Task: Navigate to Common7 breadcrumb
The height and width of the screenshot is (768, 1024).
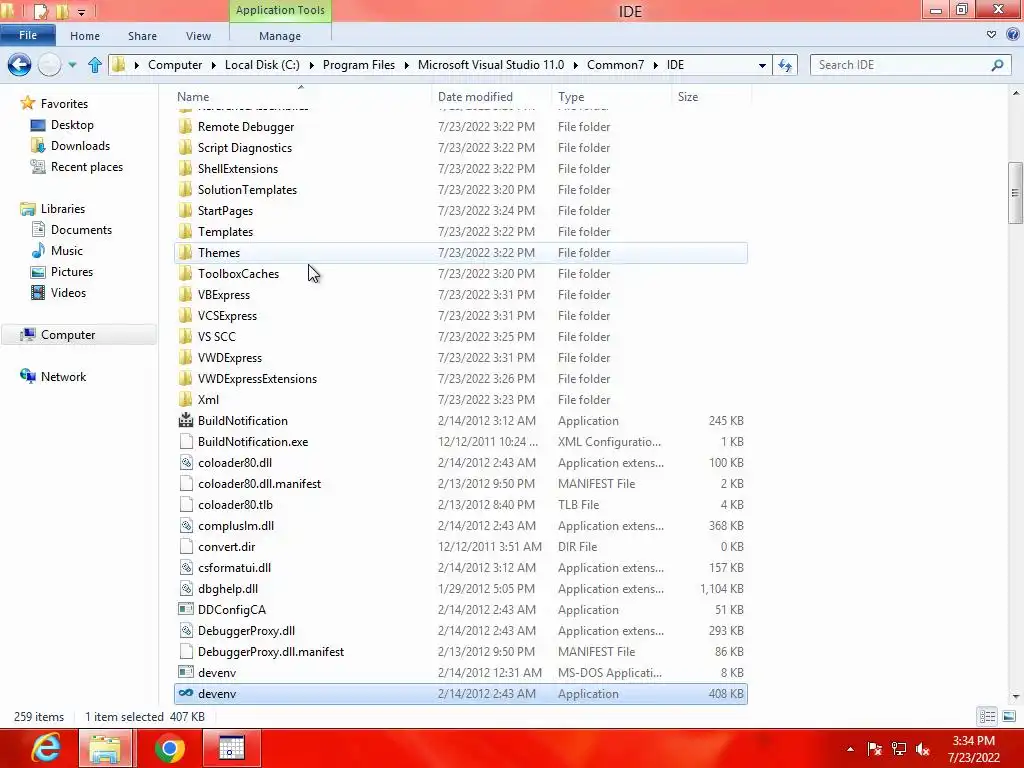Action: [615, 65]
